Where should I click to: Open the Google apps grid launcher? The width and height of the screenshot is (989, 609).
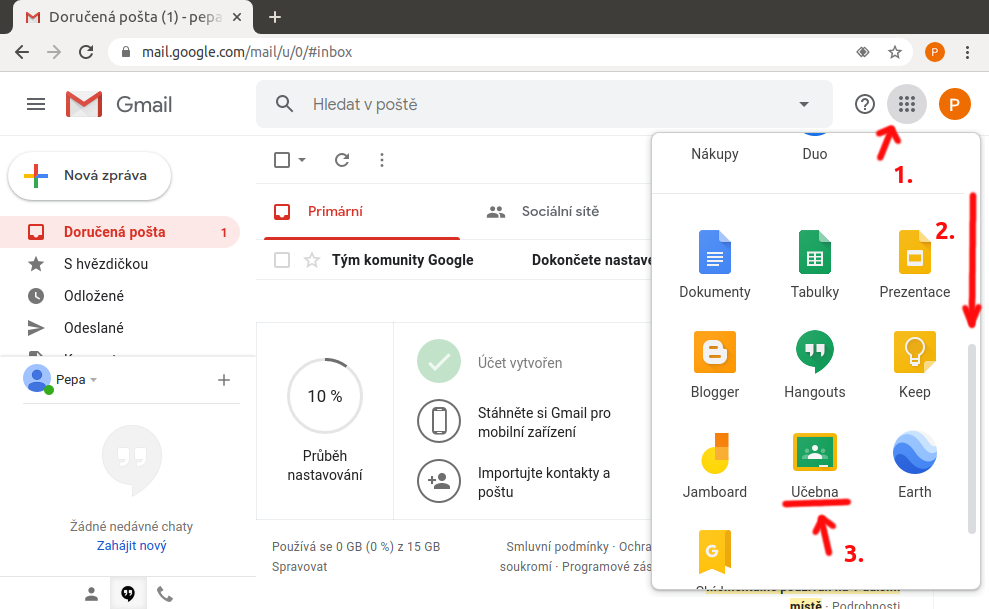click(x=906, y=104)
